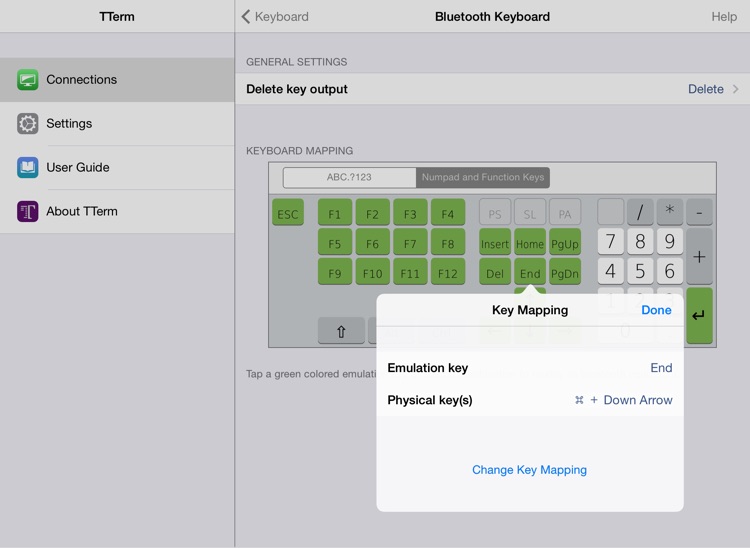
Task: Open the Settings gear icon
Action: [28, 123]
